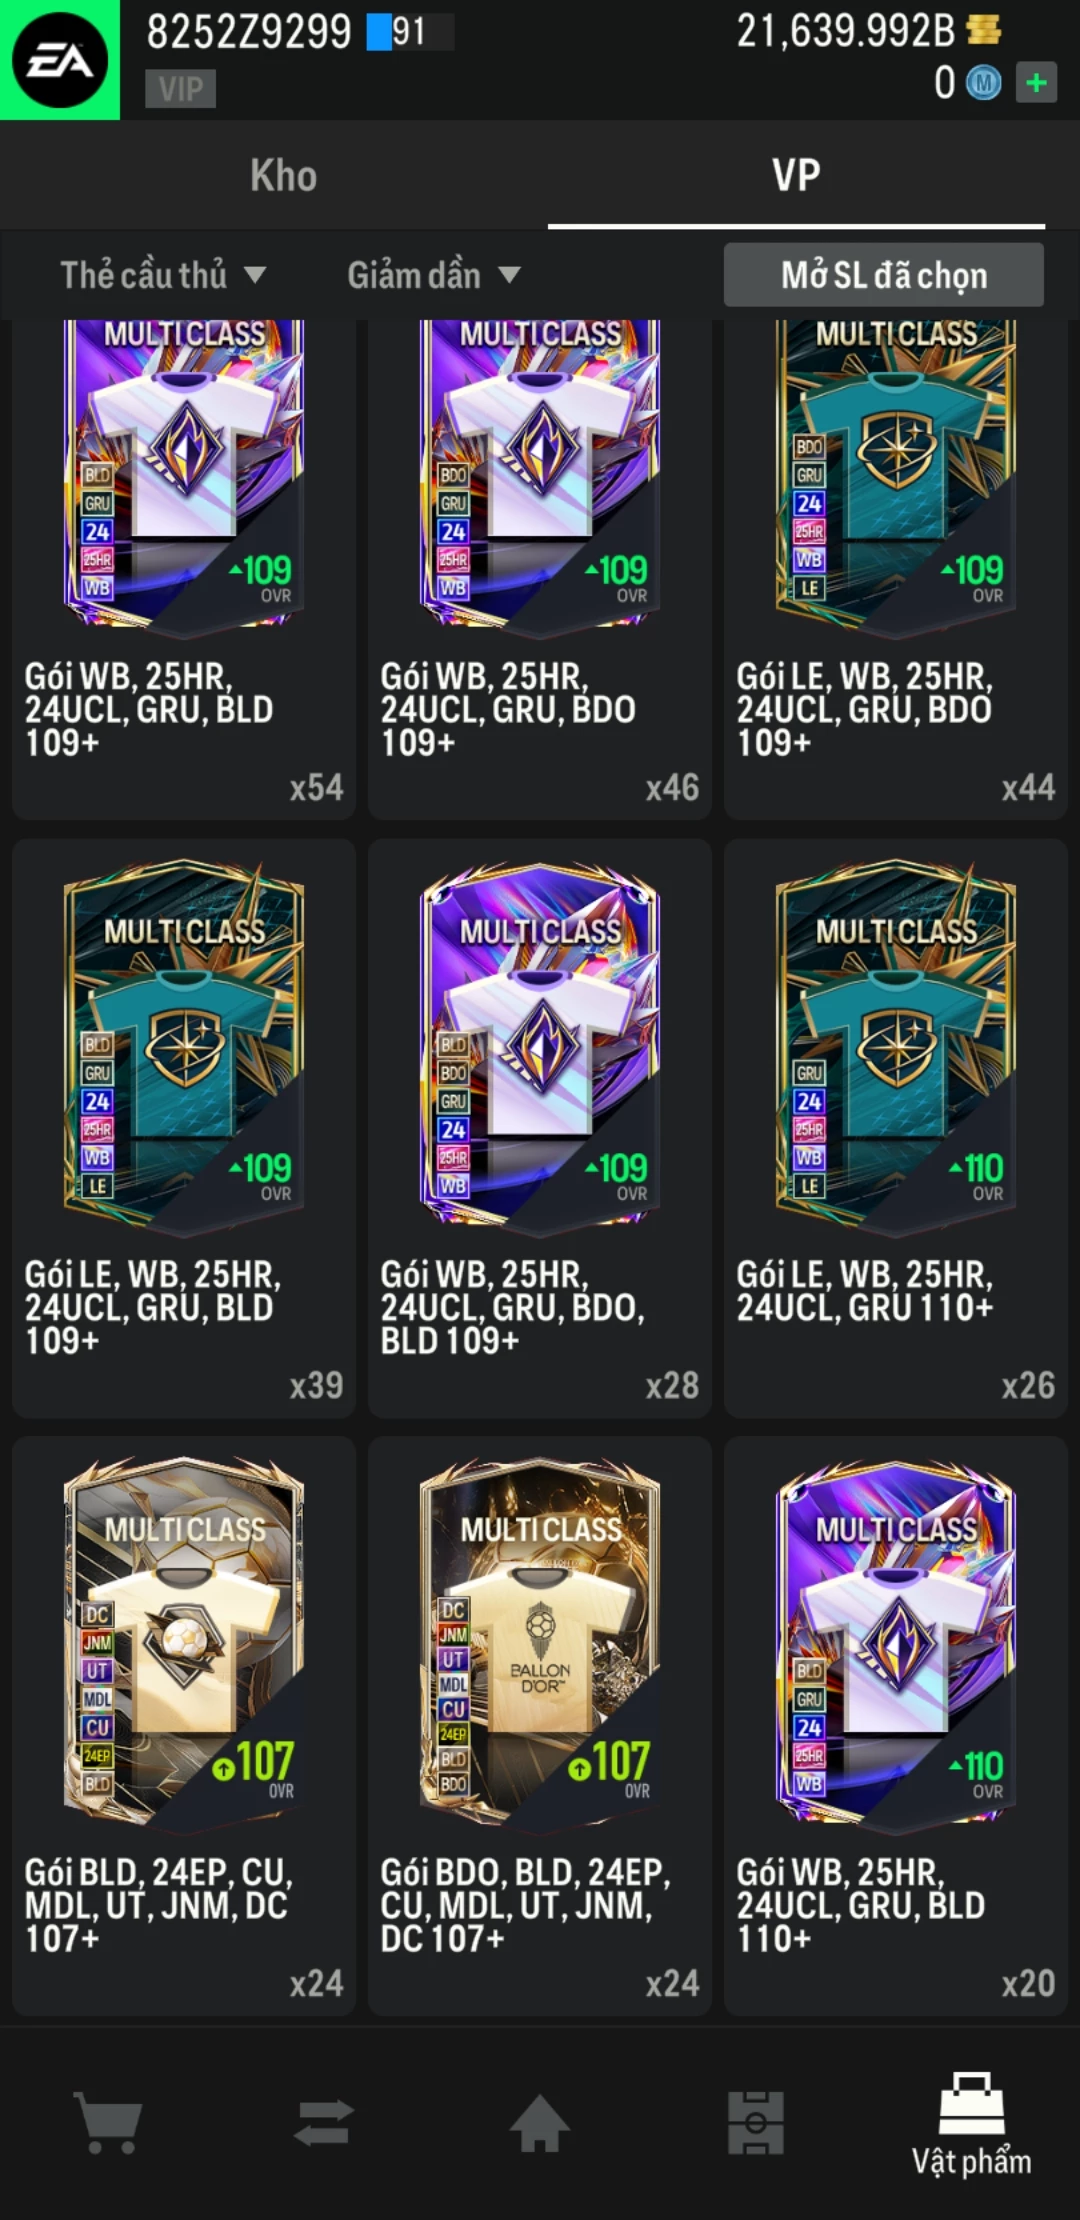Select the Ballon d'Or 107 OVR pack
The width and height of the screenshot is (1080, 2220).
pos(540,1726)
